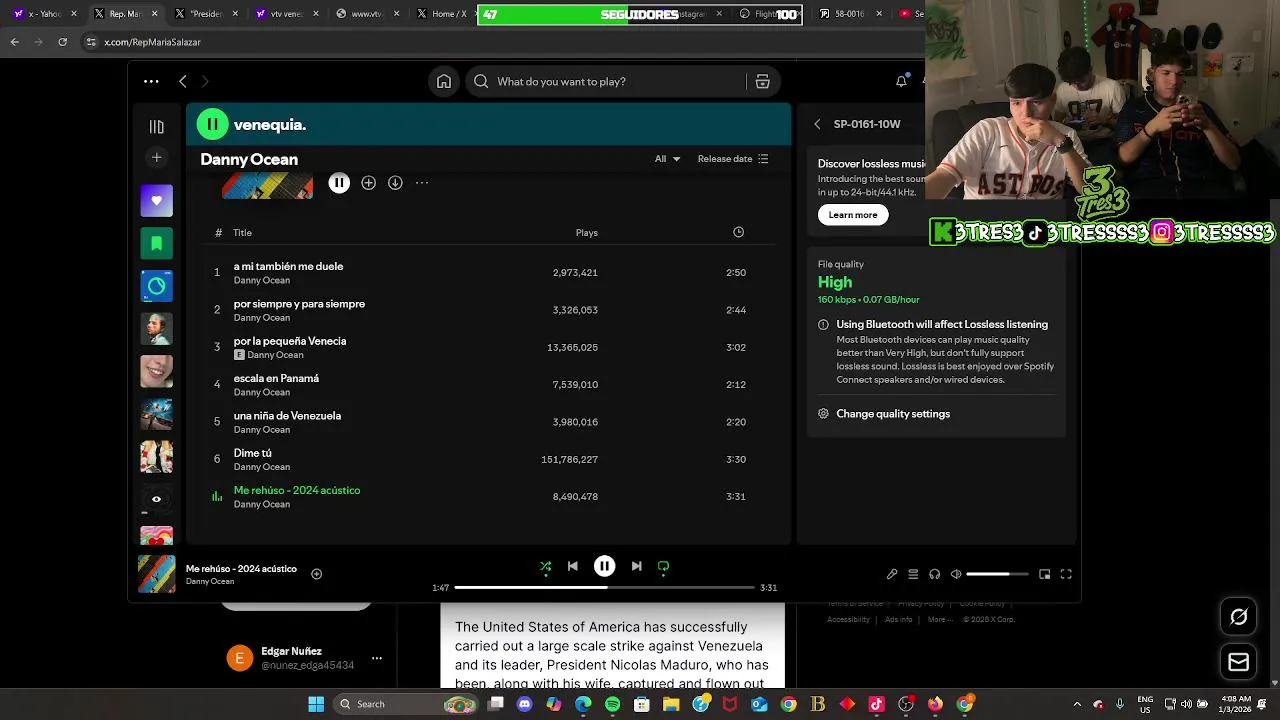1280x720 pixels.
Task: Go to Spotify Home
Action: pyautogui.click(x=444, y=82)
